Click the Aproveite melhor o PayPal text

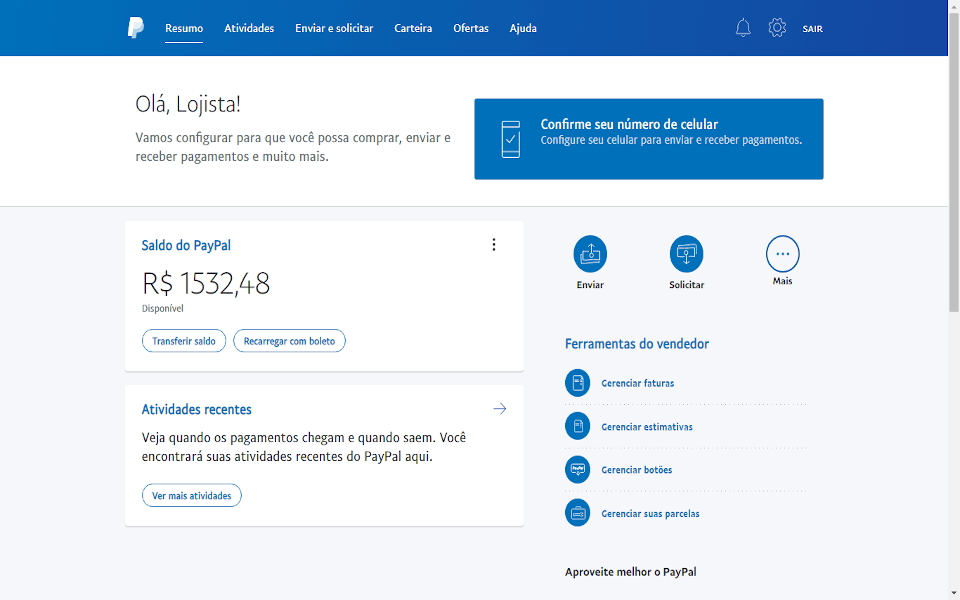pyautogui.click(x=631, y=572)
